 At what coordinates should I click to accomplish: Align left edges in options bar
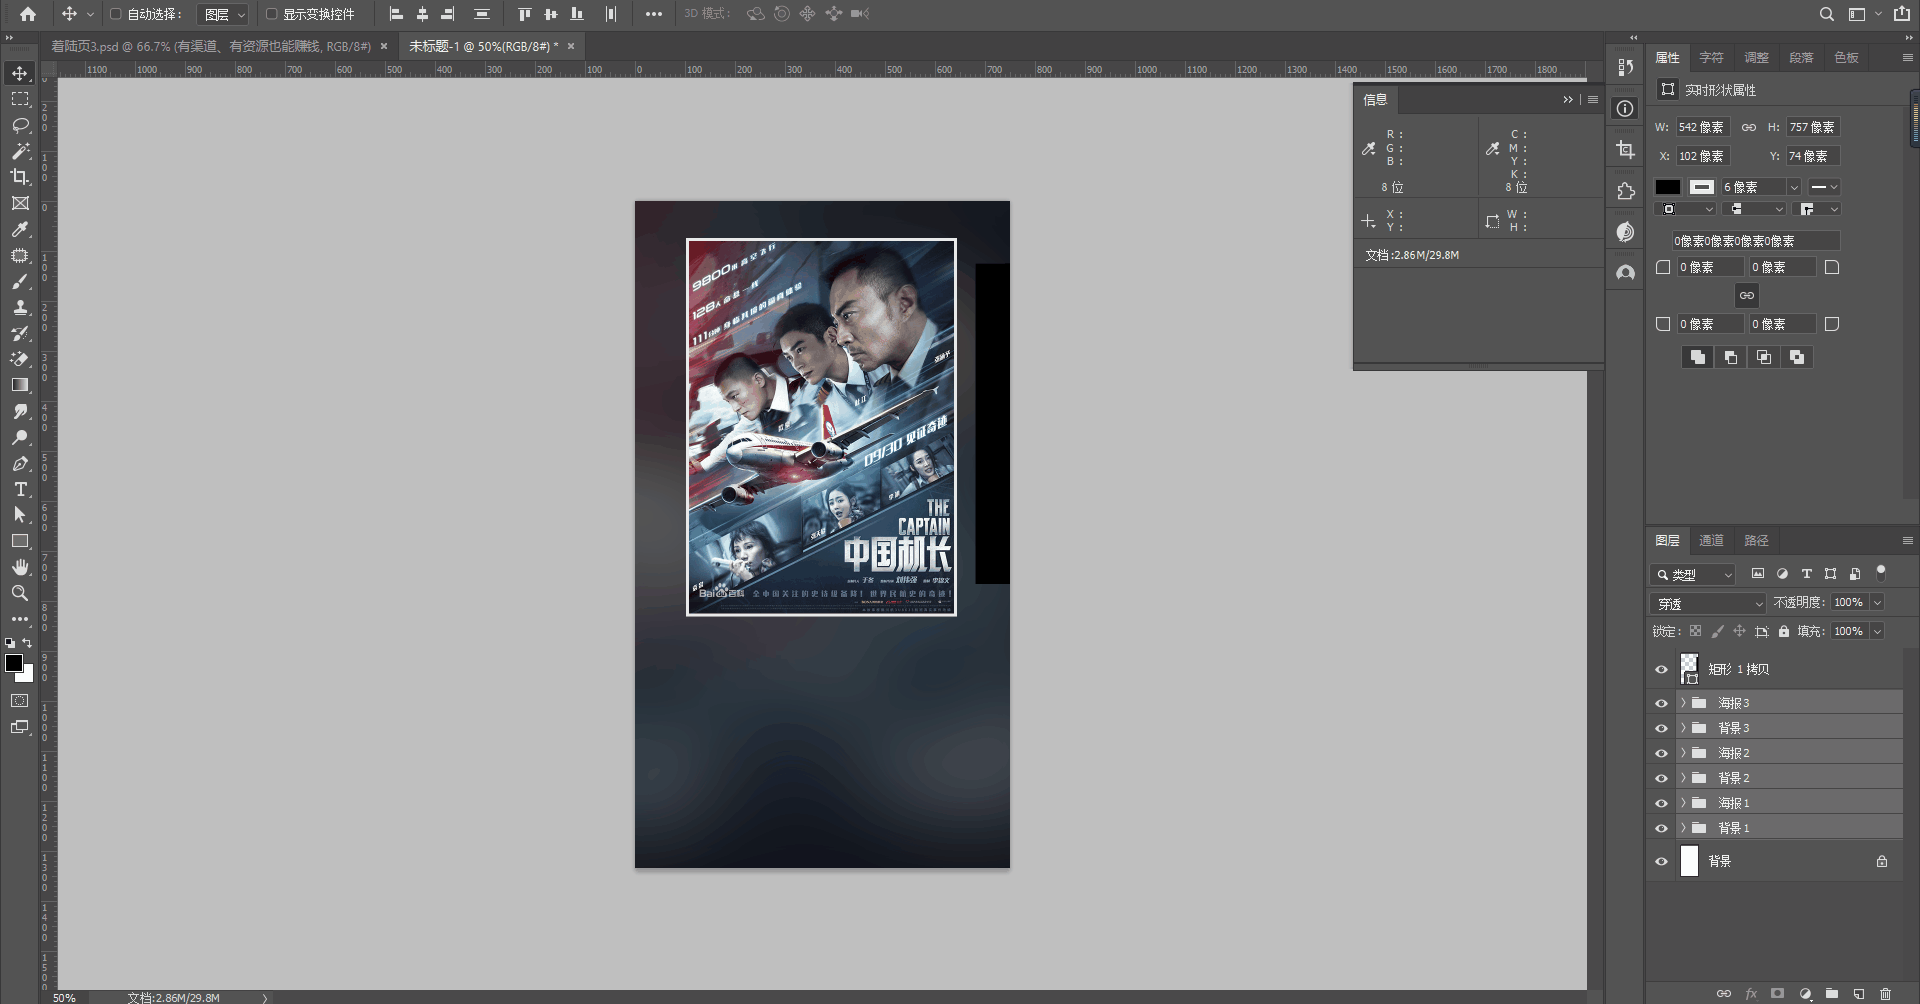(396, 14)
